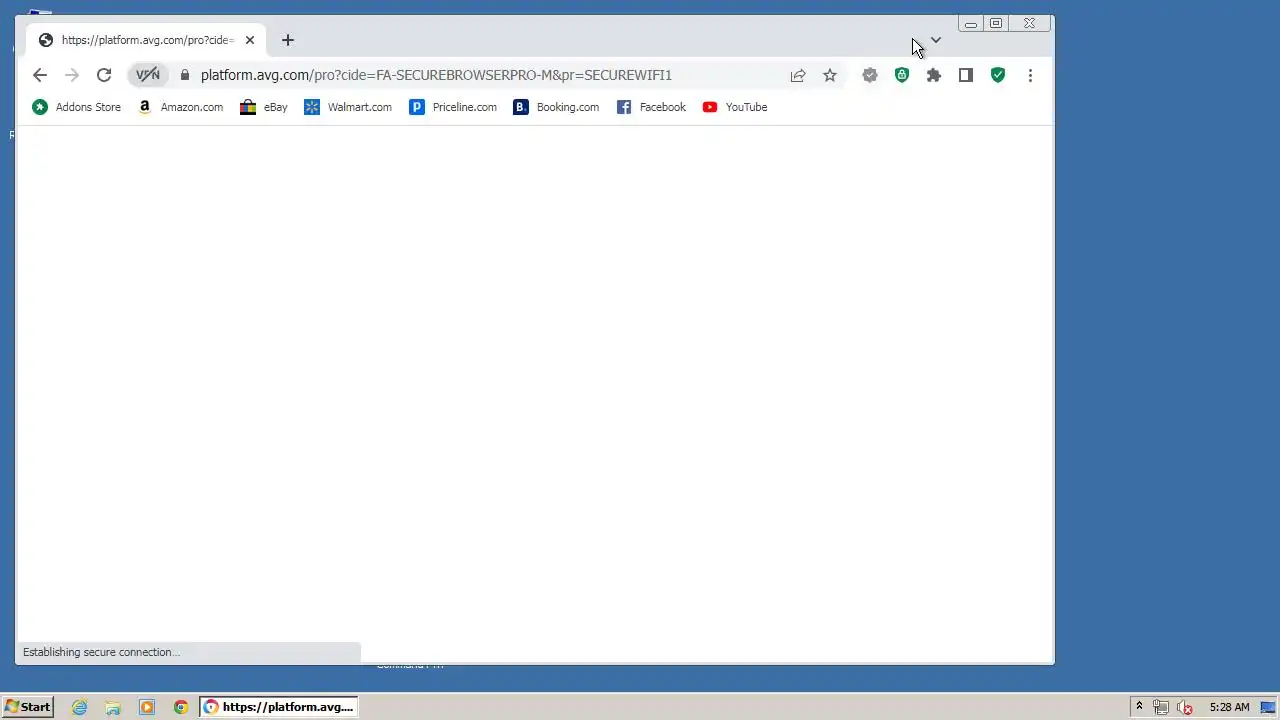This screenshot has width=1280, height=720.
Task: Toggle the VPN button in address bar
Action: pyautogui.click(x=148, y=75)
